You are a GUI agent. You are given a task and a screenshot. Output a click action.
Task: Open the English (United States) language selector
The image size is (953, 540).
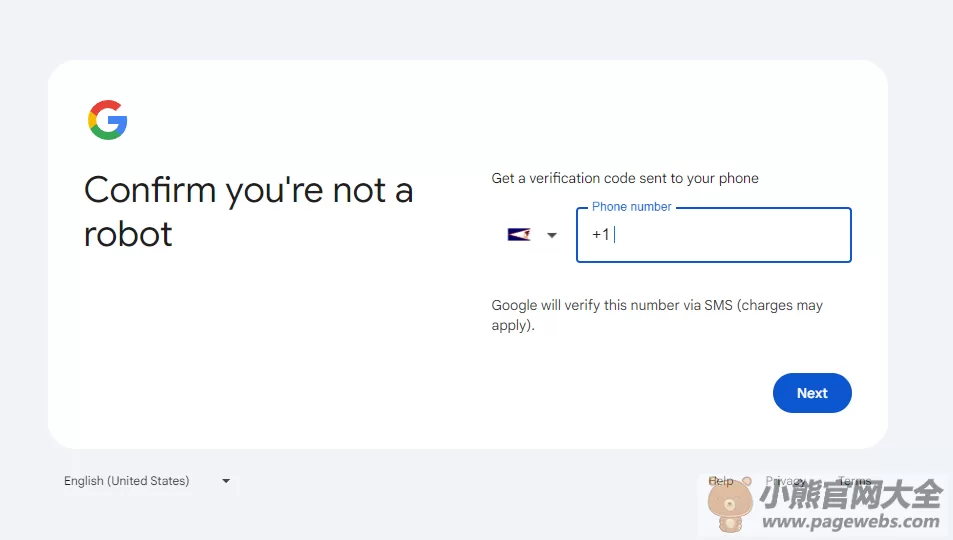147,480
